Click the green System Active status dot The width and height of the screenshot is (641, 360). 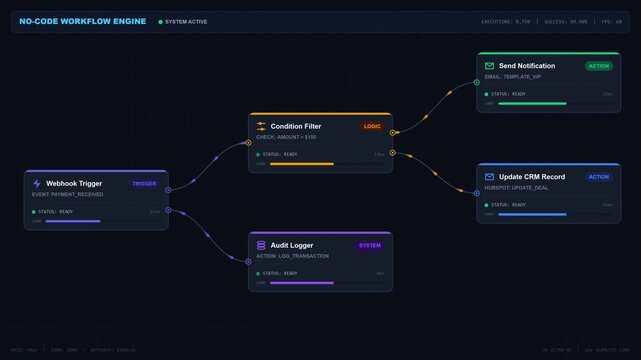[160, 22]
